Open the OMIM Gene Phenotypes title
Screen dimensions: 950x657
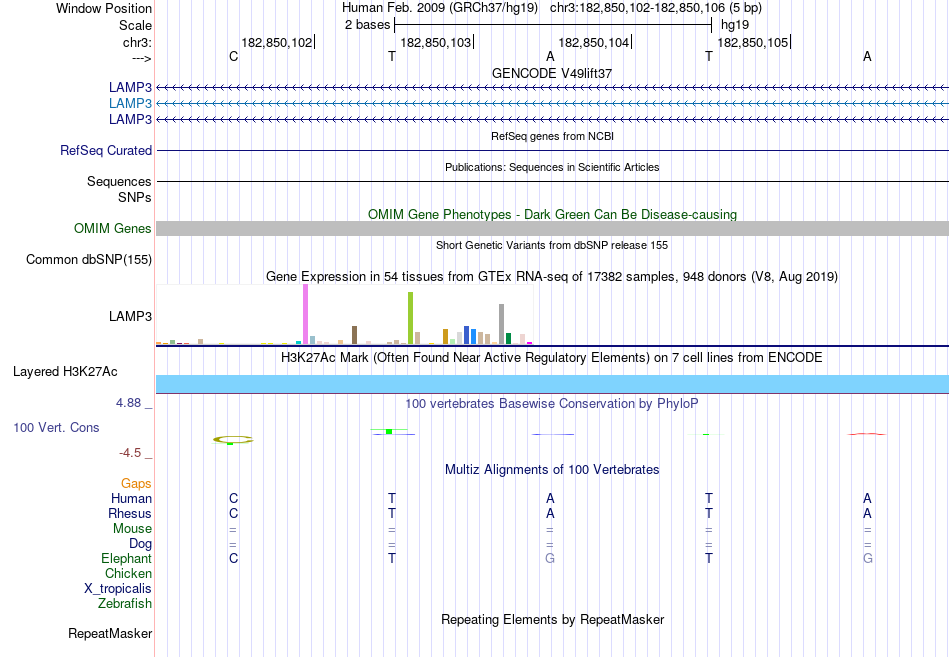pos(552,215)
